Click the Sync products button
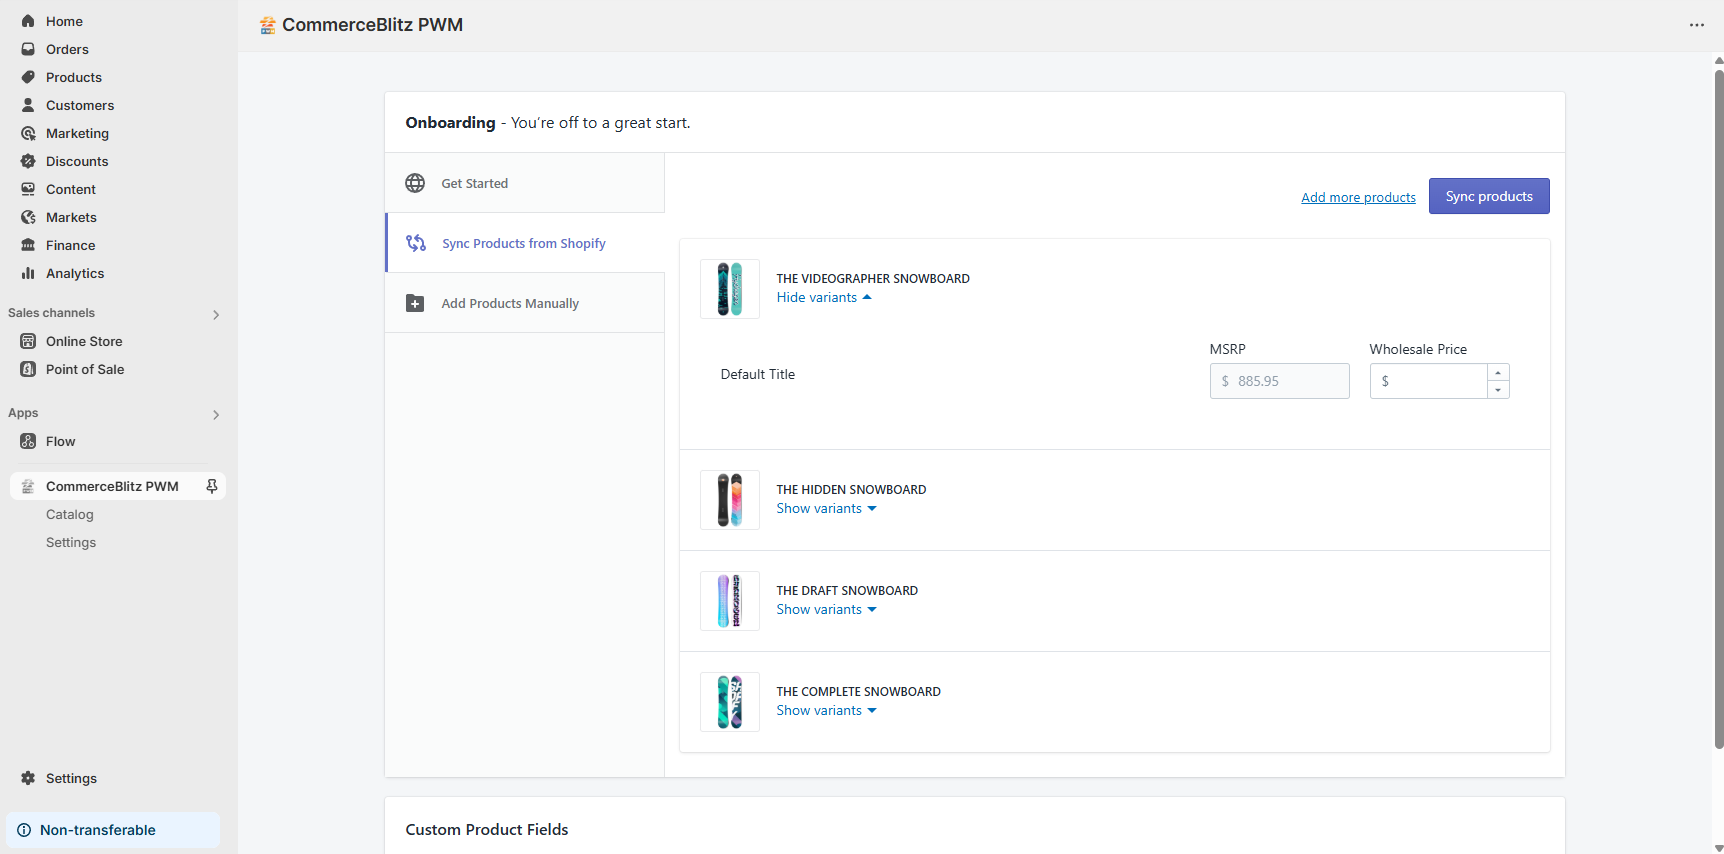The height and width of the screenshot is (854, 1724). point(1489,196)
